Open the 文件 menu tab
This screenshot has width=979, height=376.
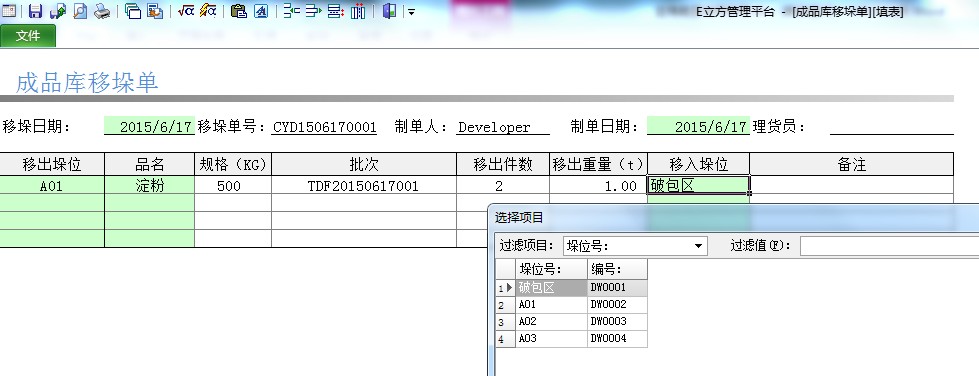pyautogui.click(x=28, y=36)
